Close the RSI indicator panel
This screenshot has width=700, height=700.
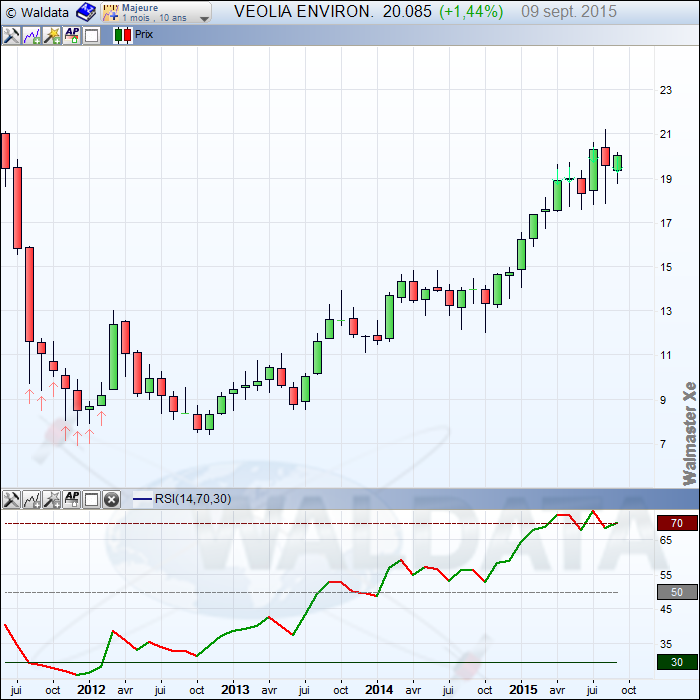pos(112,500)
